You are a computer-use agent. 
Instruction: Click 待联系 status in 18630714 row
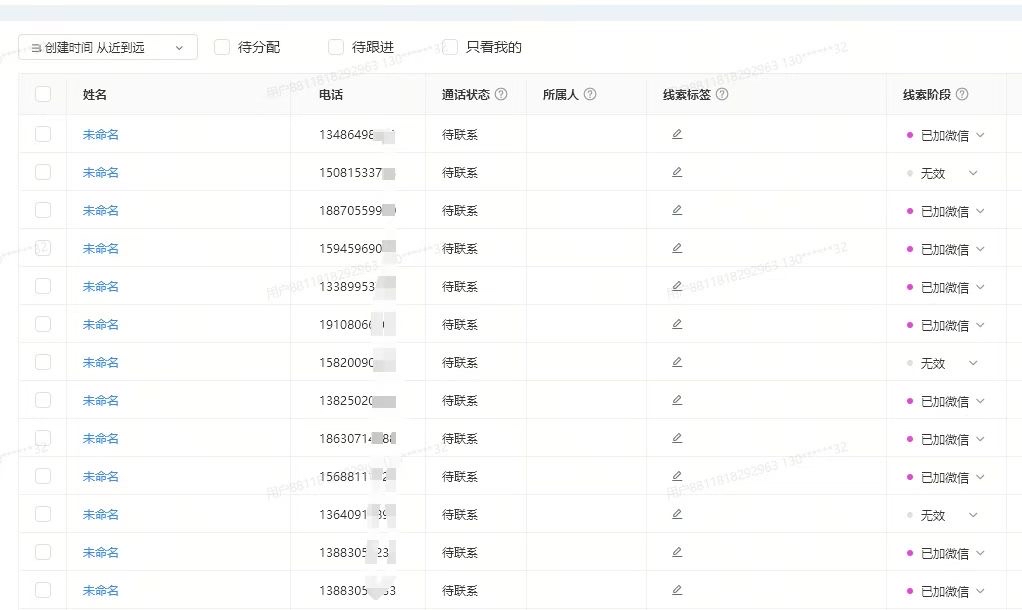pos(460,438)
